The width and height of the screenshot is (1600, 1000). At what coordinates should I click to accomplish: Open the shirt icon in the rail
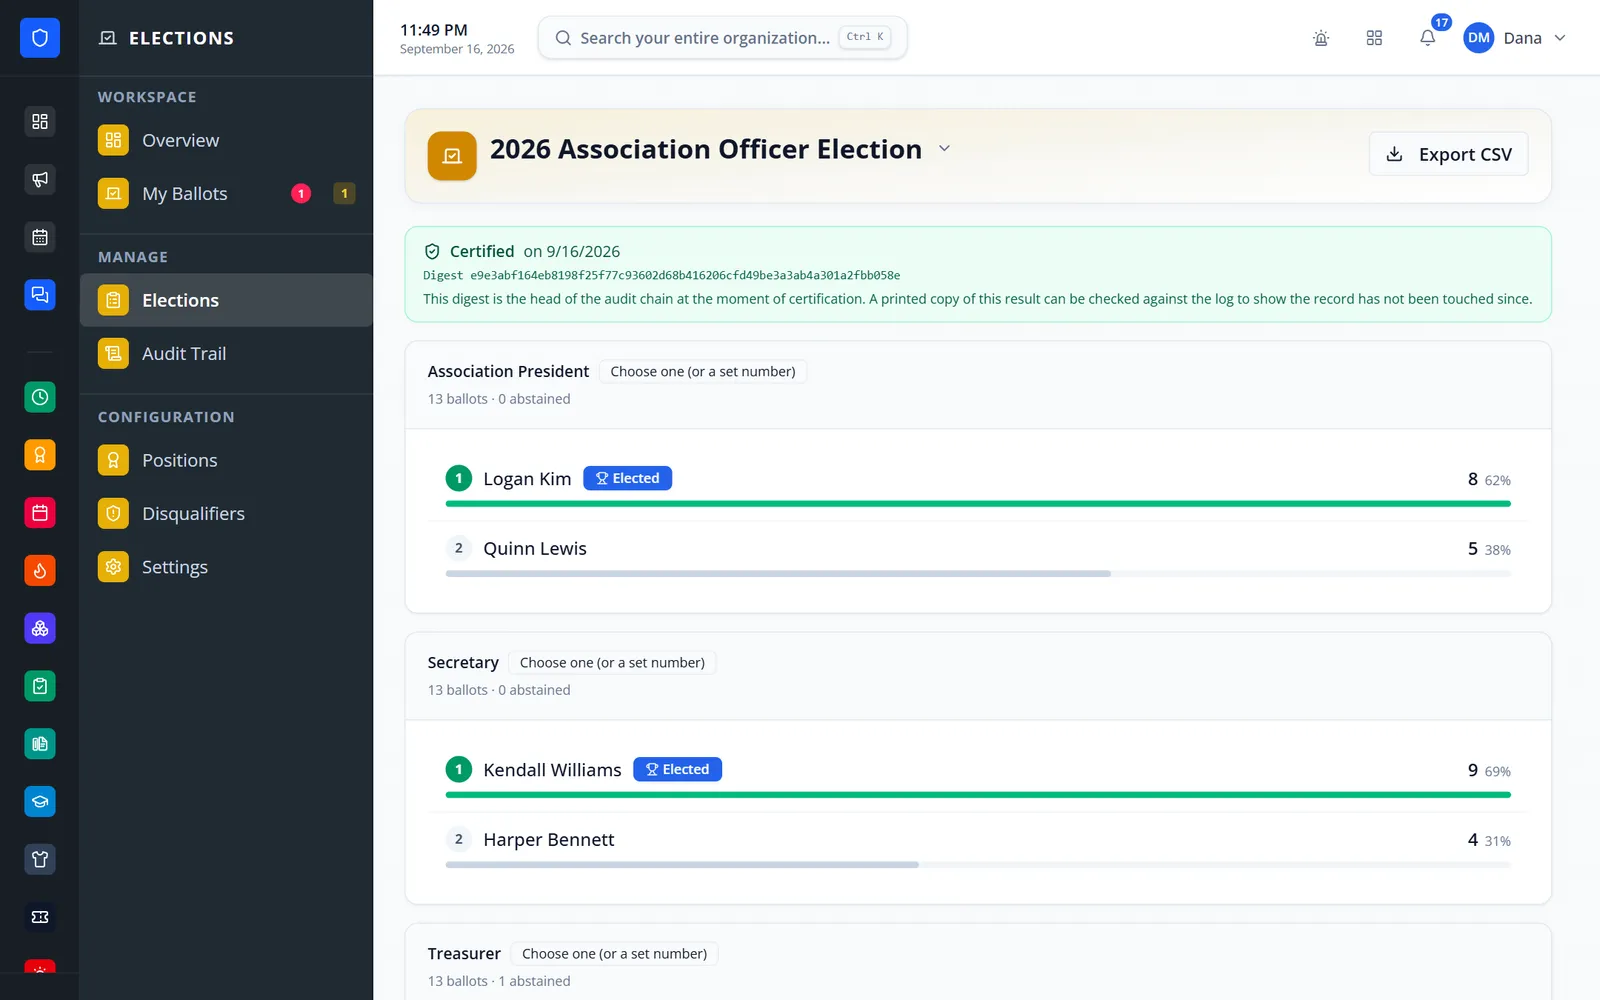click(40, 859)
